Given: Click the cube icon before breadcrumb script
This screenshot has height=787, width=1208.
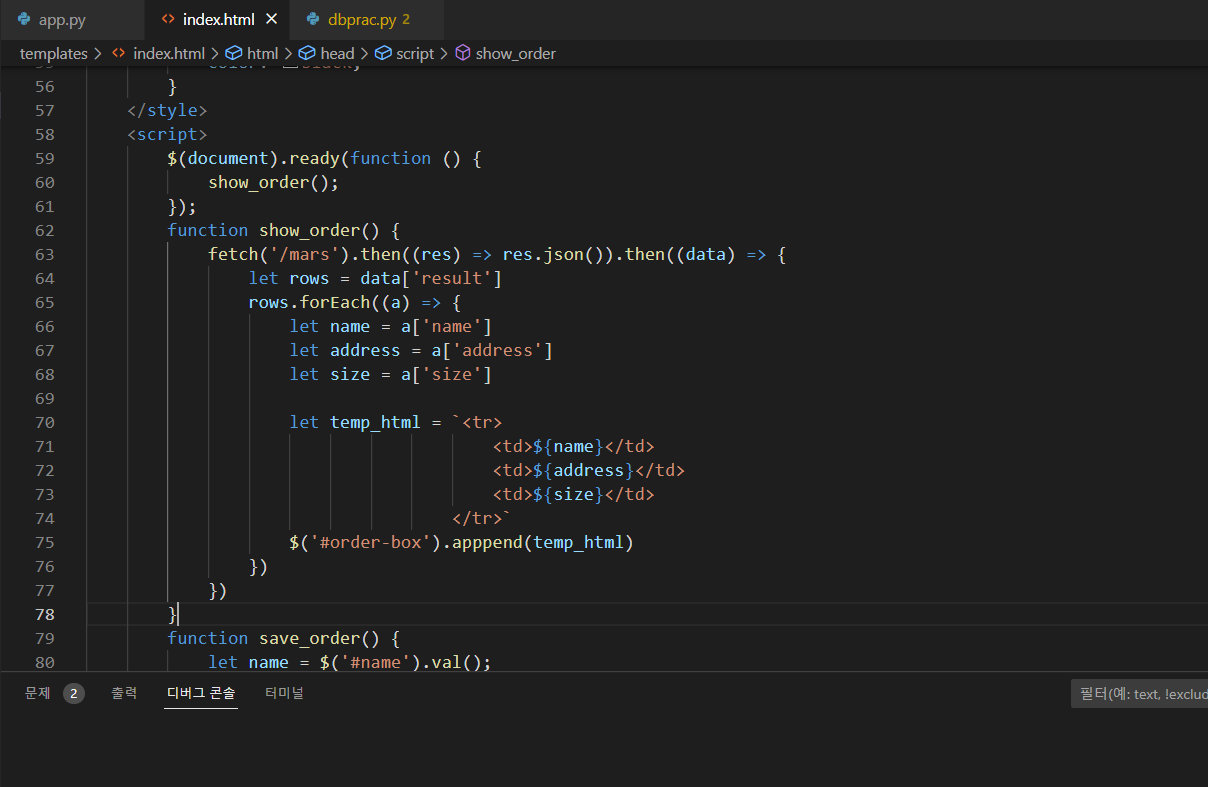Looking at the screenshot, I should click(x=382, y=54).
